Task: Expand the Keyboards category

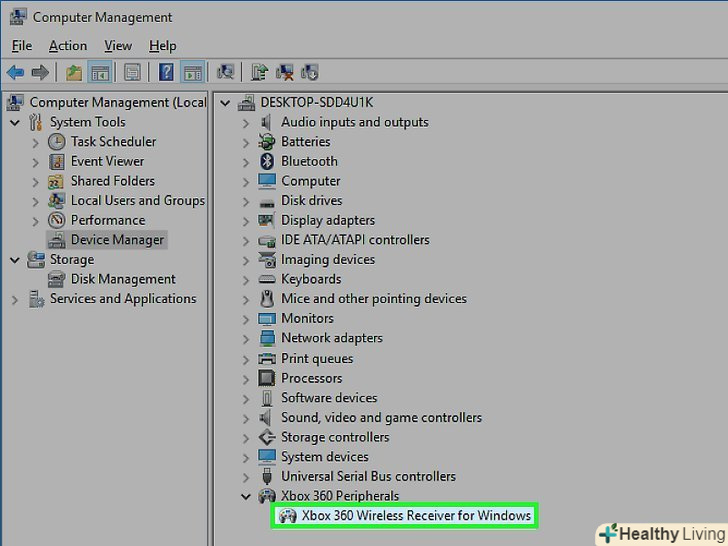Action: point(246,280)
